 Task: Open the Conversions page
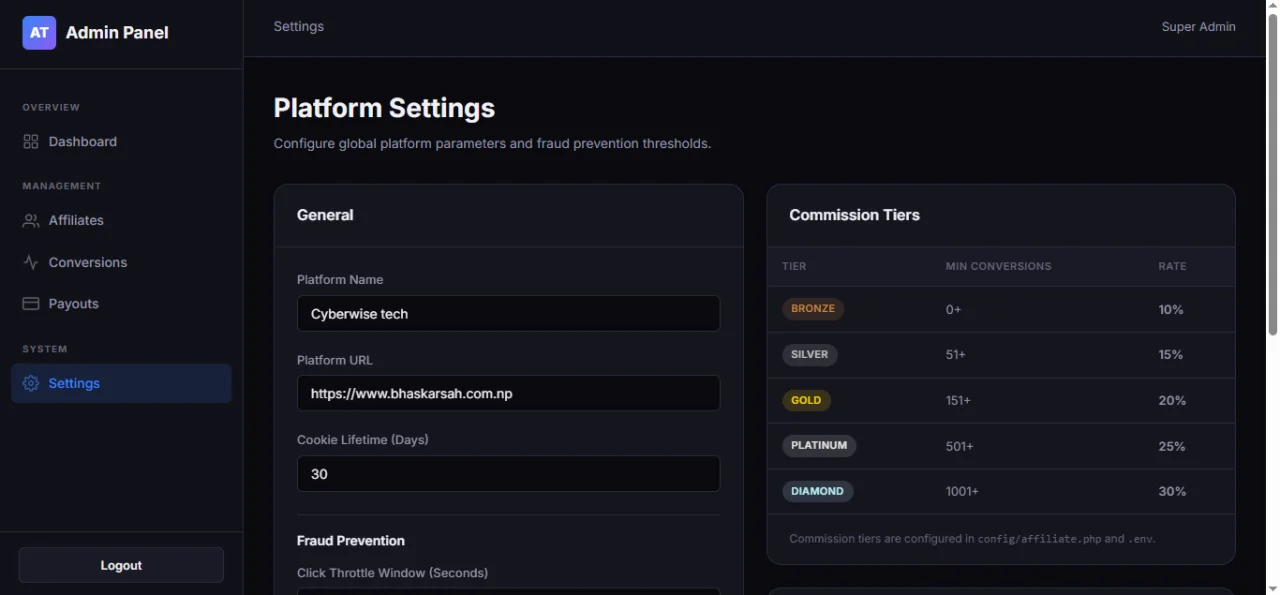click(x=121, y=262)
